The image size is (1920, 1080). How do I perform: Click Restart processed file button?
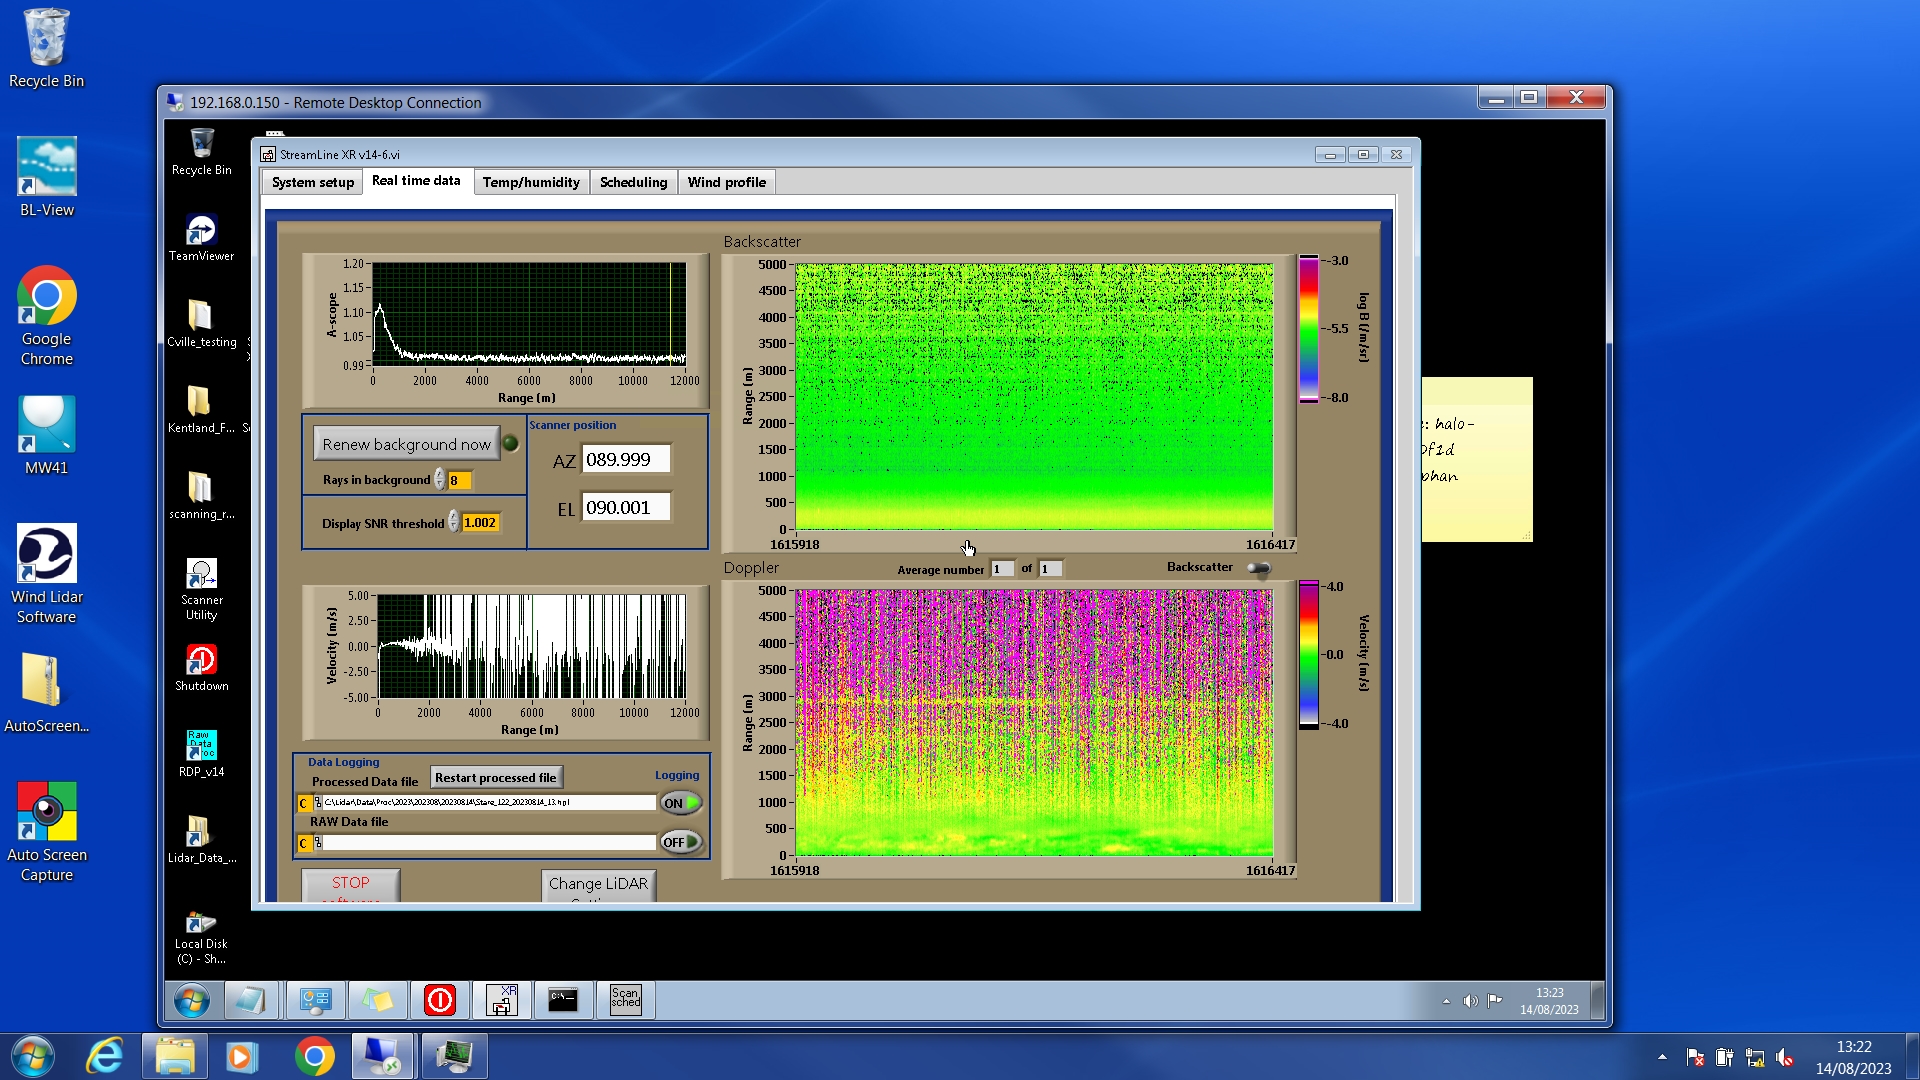click(496, 777)
